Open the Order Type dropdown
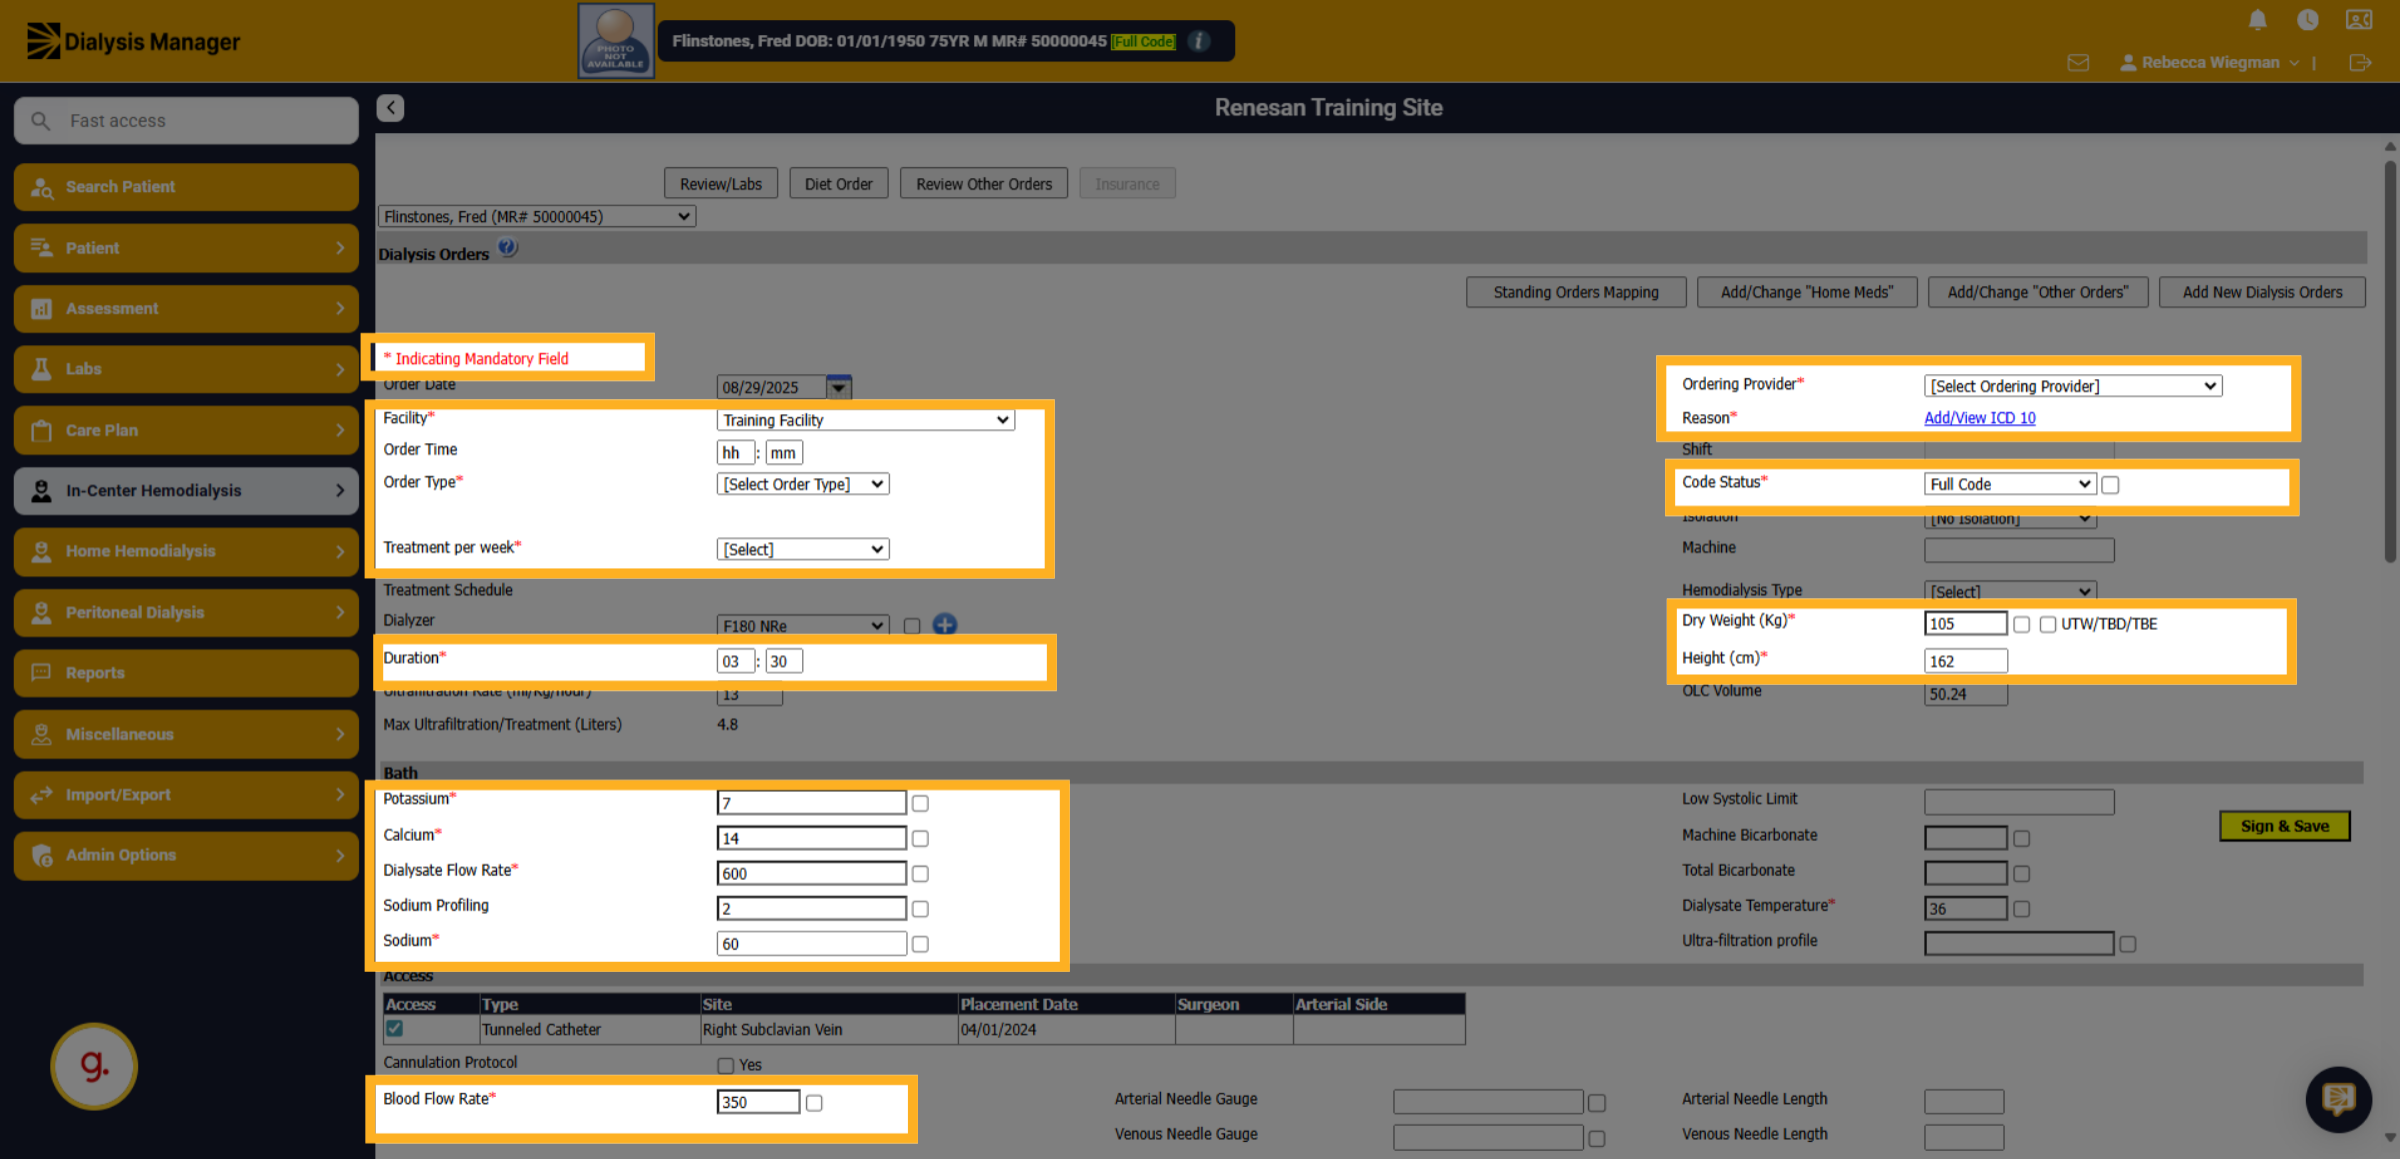This screenshot has height=1159, width=2400. 802,484
